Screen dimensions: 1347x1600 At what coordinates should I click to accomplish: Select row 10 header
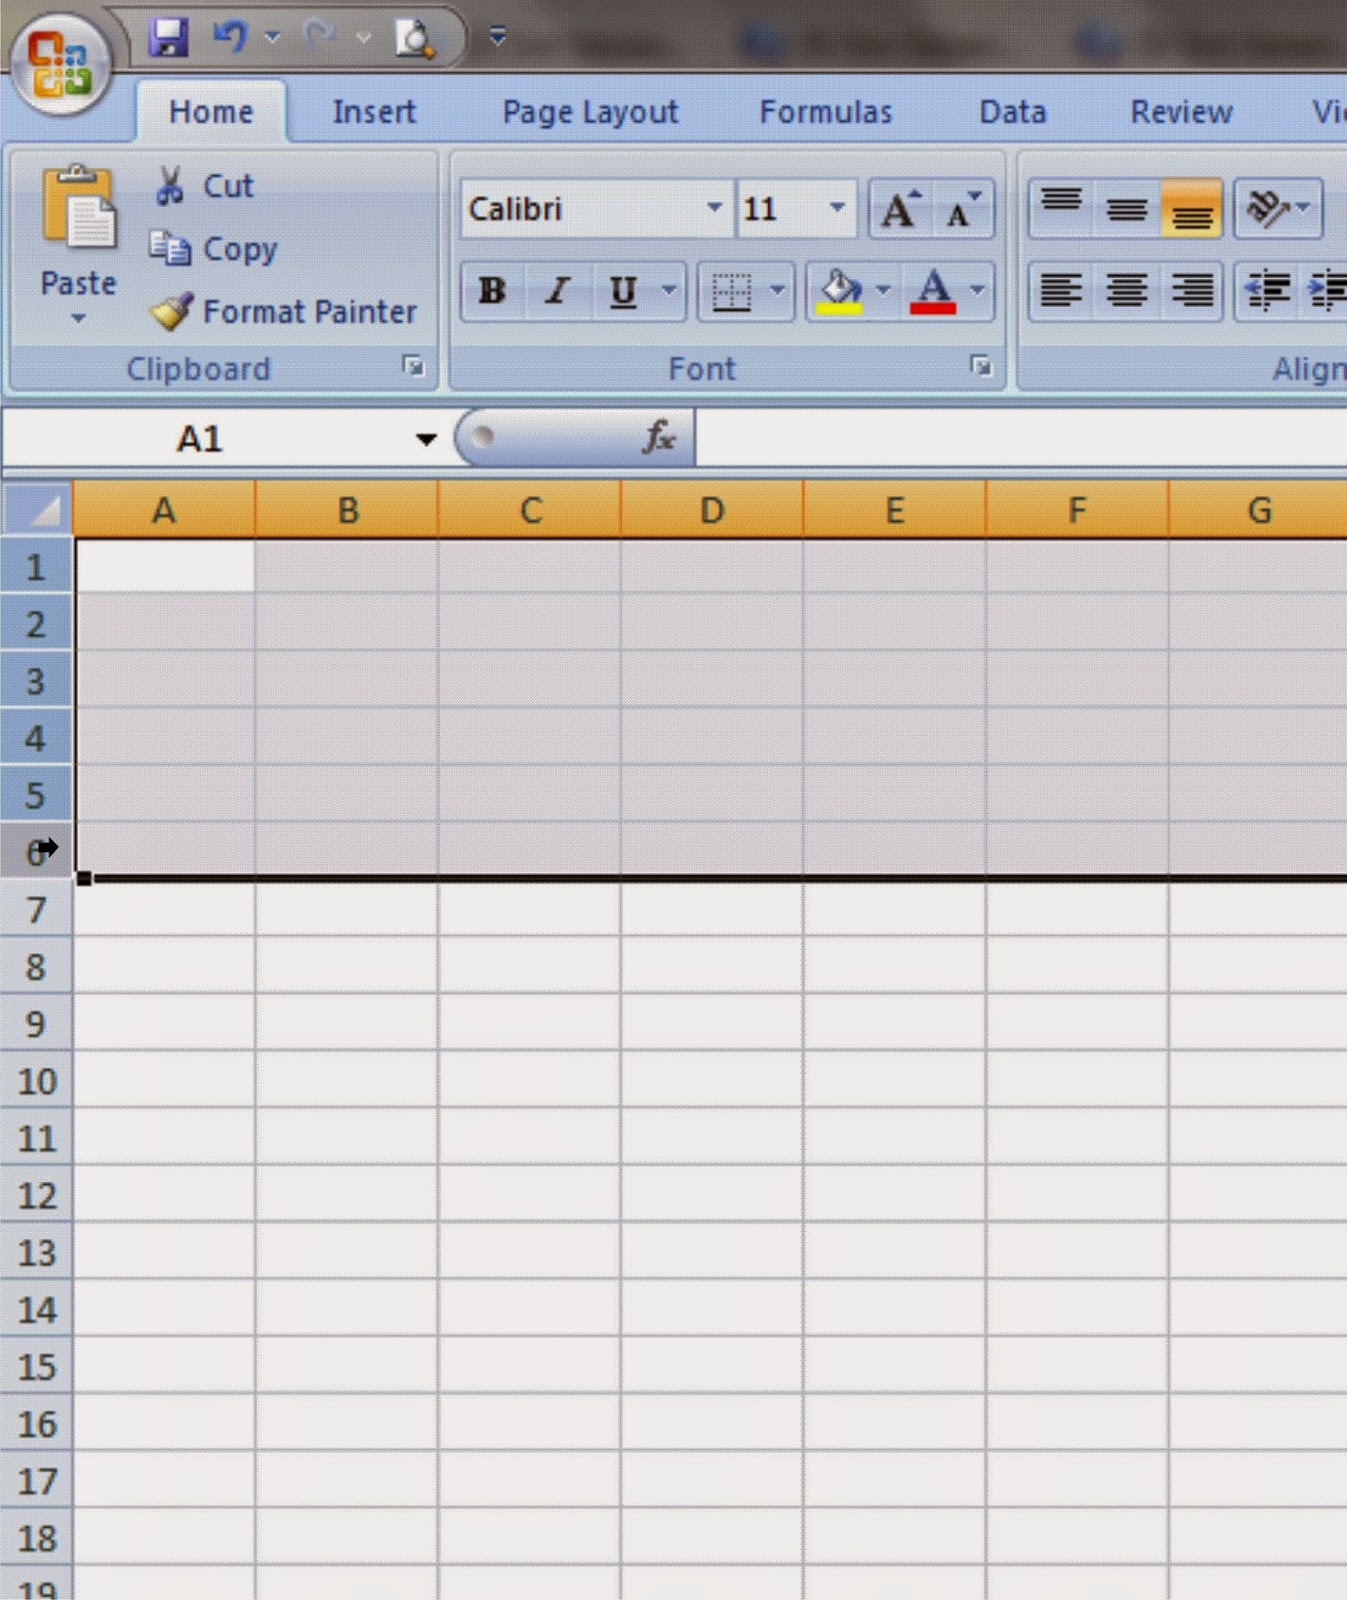point(36,1081)
